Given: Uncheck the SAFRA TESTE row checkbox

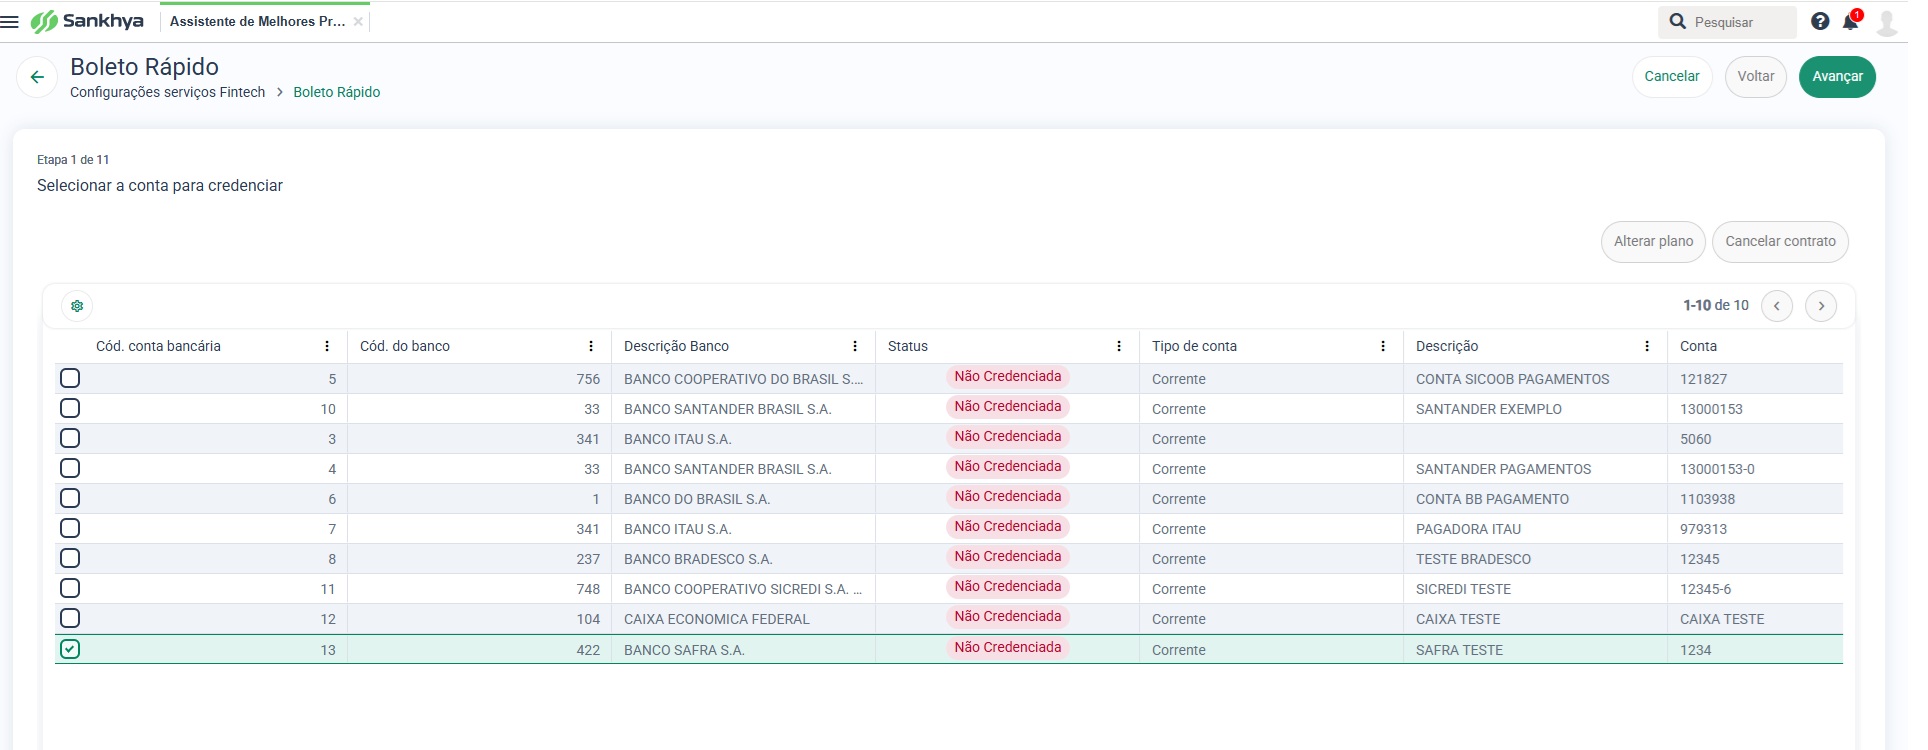Looking at the screenshot, I should click(x=70, y=649).
